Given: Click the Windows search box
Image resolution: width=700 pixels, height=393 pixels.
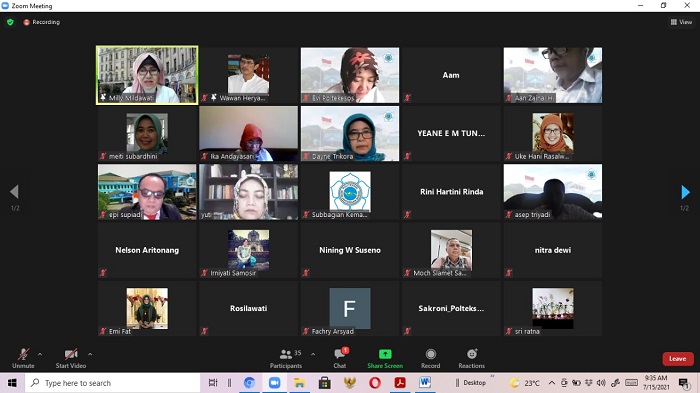Looking at the screenshot, I should click(112, 383).
